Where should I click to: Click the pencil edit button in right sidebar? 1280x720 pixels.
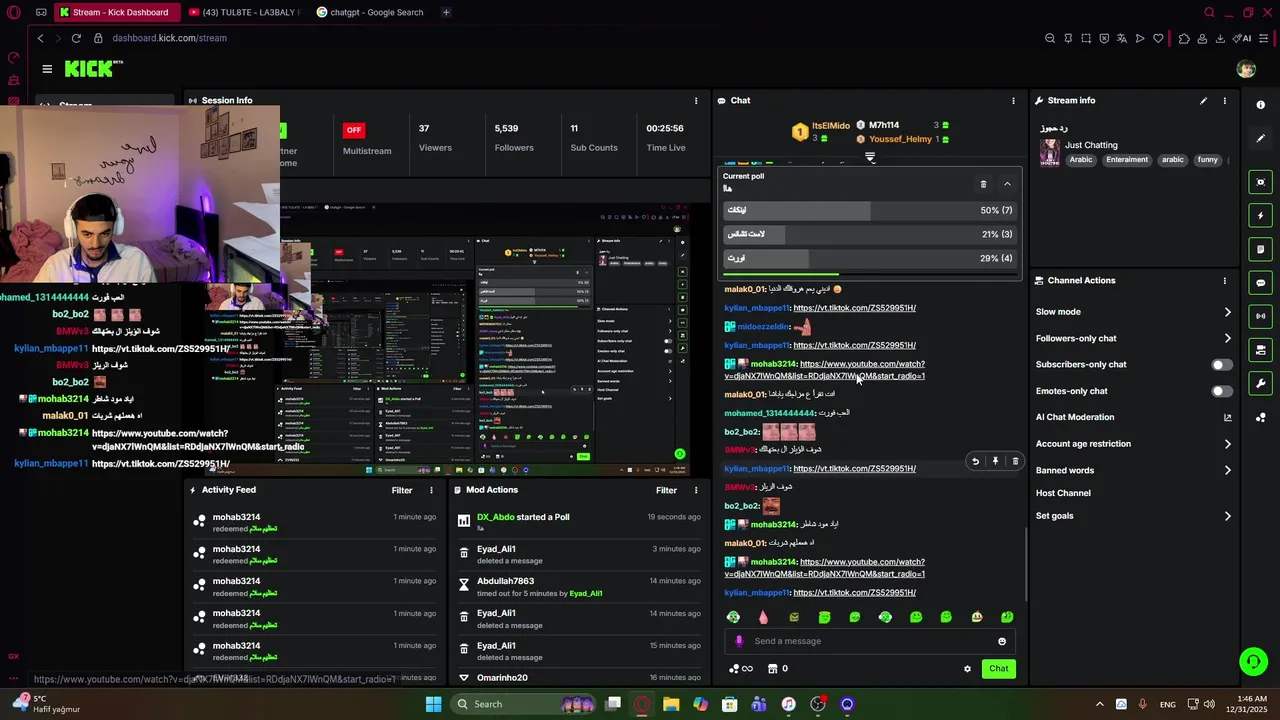pyautogui.click(x=1260, y=138)
